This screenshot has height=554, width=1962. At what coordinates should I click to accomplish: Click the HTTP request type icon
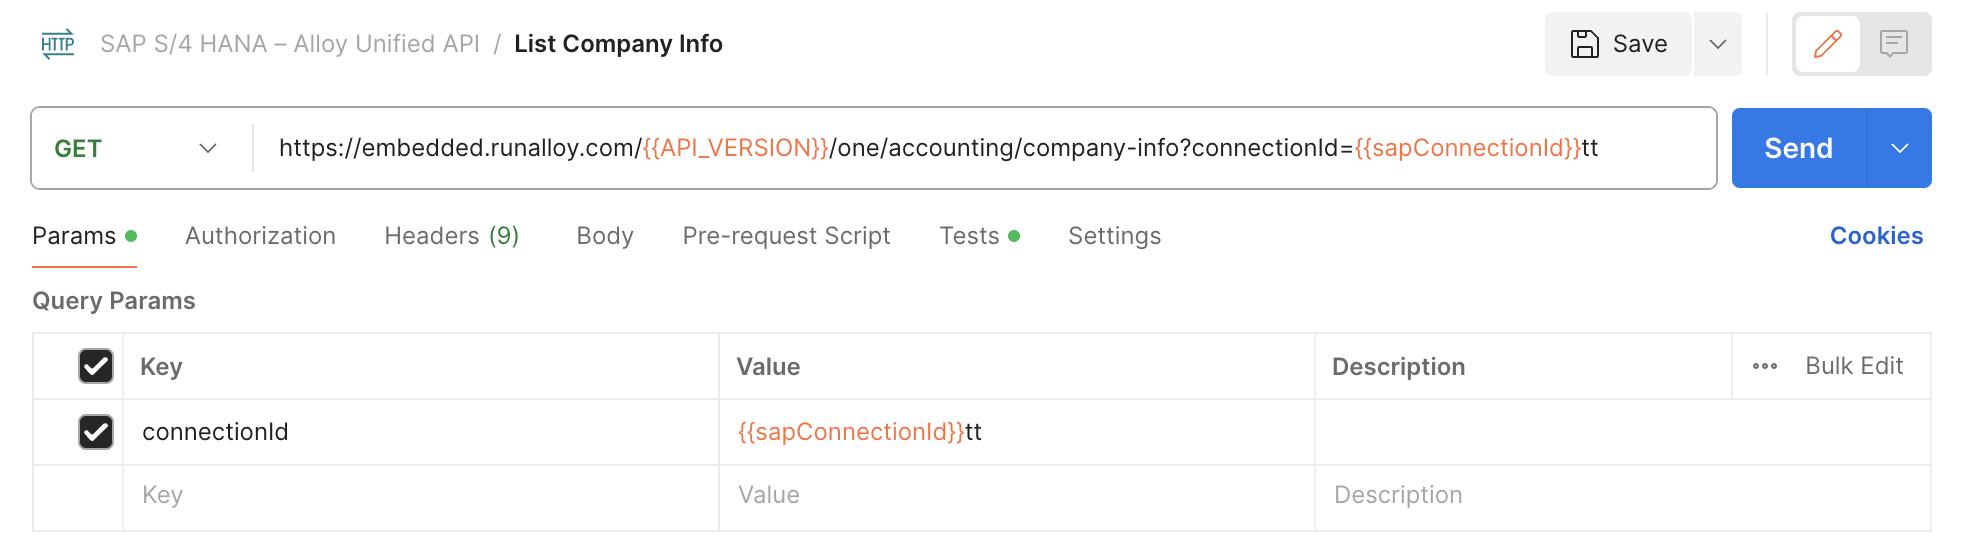tap(58, 44)
